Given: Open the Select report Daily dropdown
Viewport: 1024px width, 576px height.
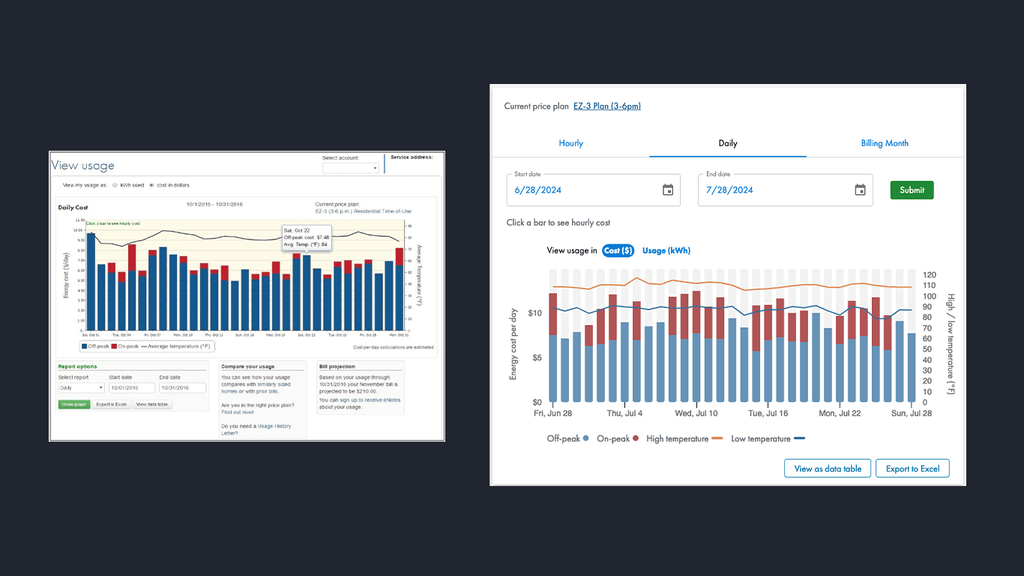Looking at the screenshot, I should point(81,388).
